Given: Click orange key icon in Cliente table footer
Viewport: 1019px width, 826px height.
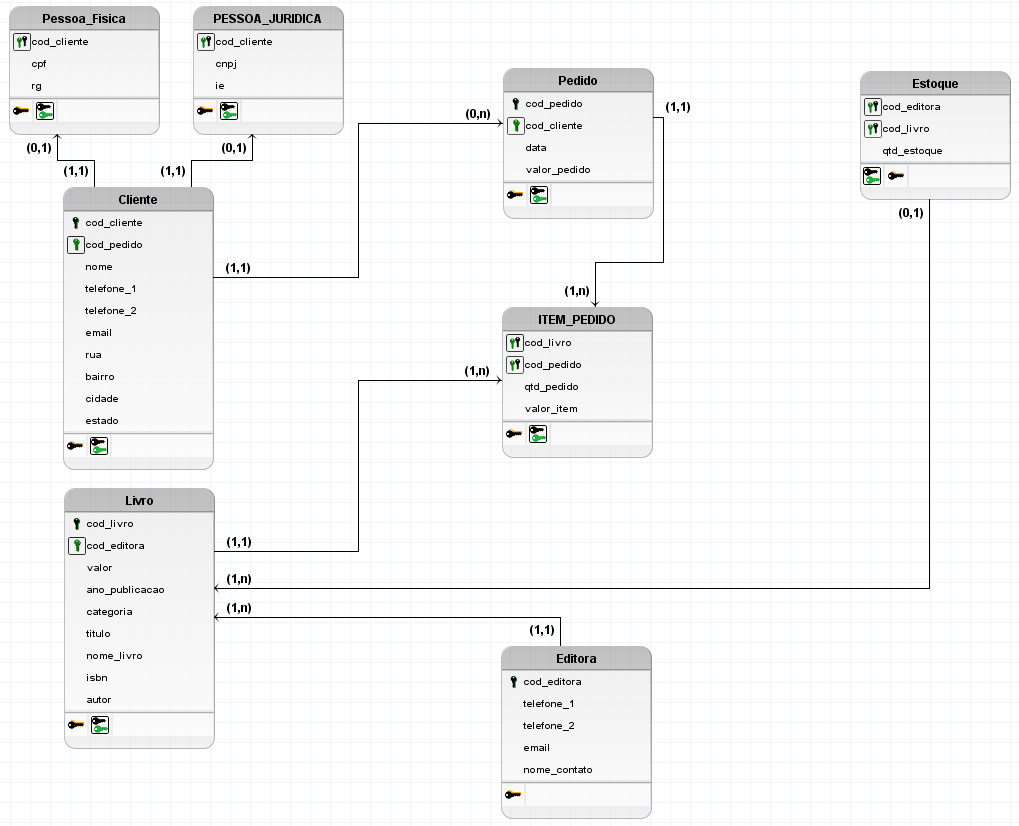Looking at the screenshot, I should pyautogui.click(x=75, y=446).
